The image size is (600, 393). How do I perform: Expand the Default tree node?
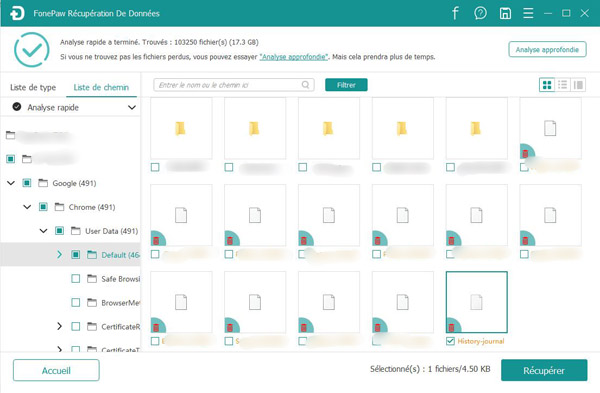click(x=59, y=254)
